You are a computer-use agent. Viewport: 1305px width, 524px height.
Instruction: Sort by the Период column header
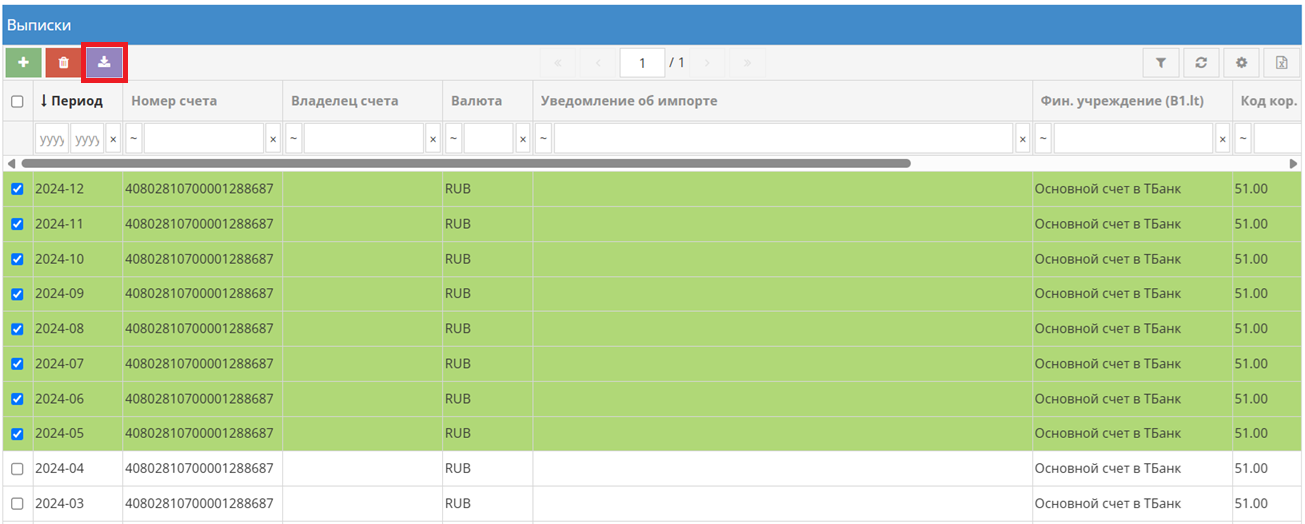77,101
